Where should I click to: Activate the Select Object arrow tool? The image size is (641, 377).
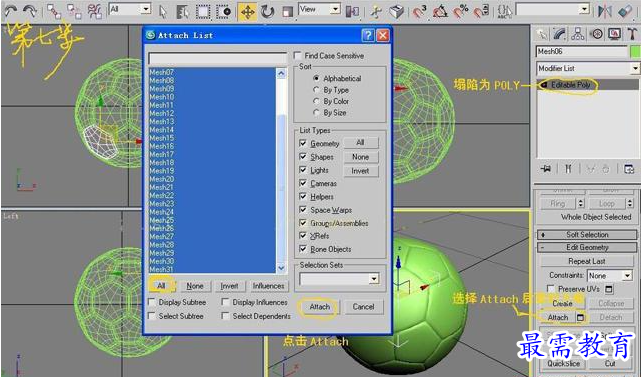pos(163,11)
